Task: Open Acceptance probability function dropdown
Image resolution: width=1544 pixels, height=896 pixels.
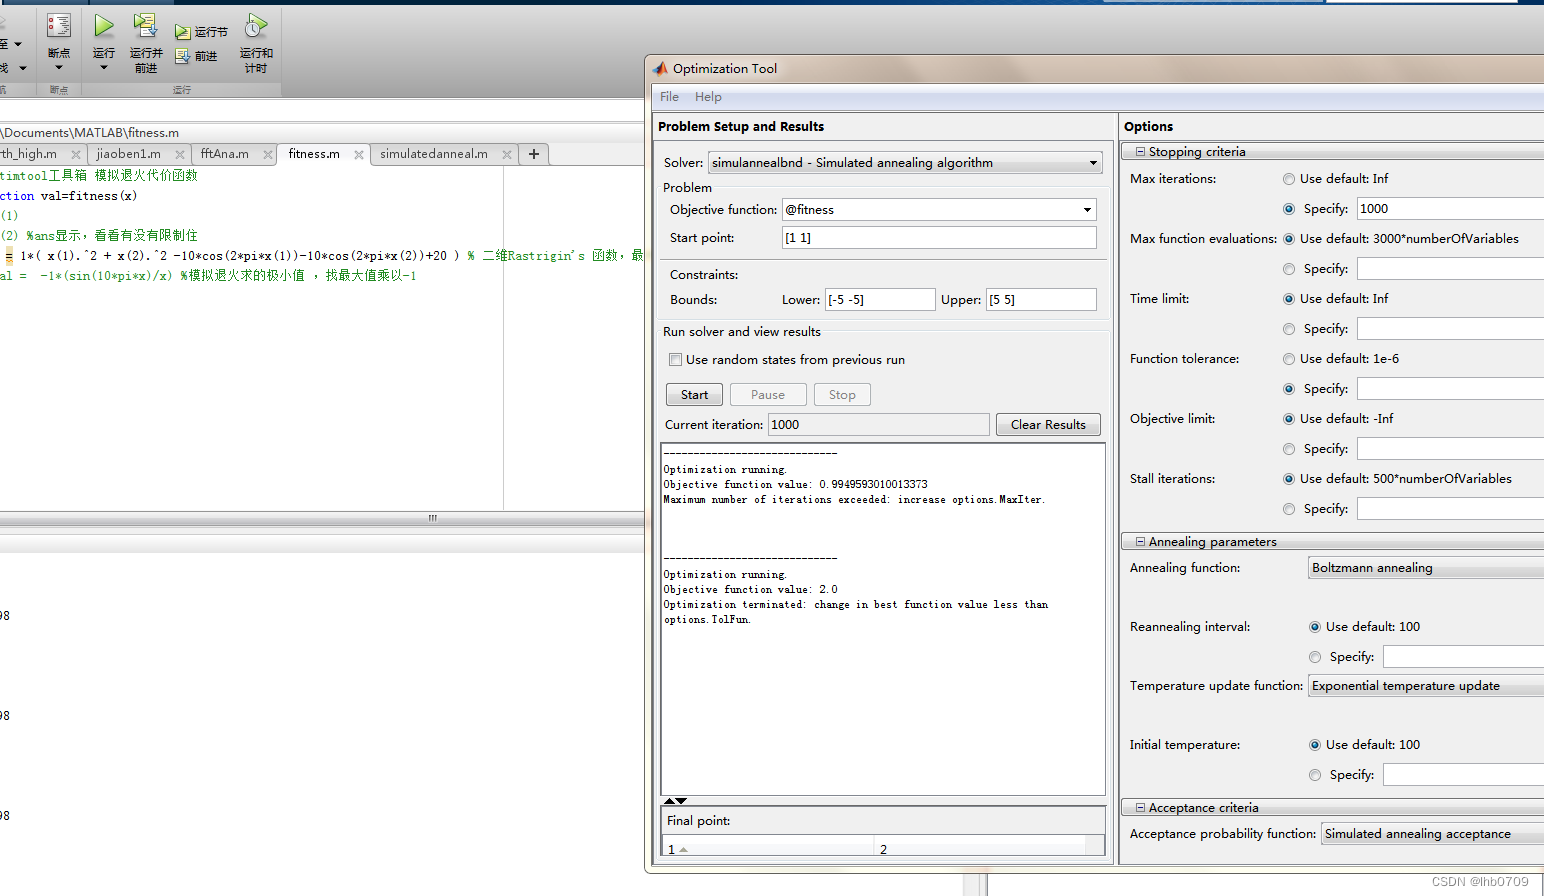Action: (1433, 834)
